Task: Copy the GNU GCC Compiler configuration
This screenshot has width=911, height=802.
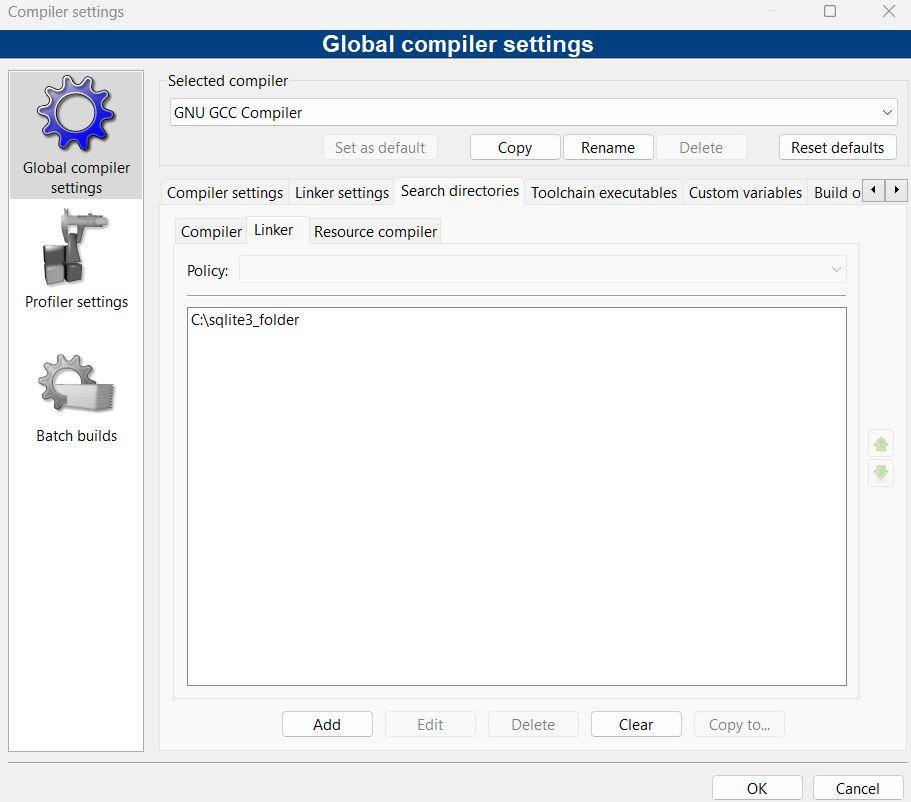Action: [x=514, y=146]
